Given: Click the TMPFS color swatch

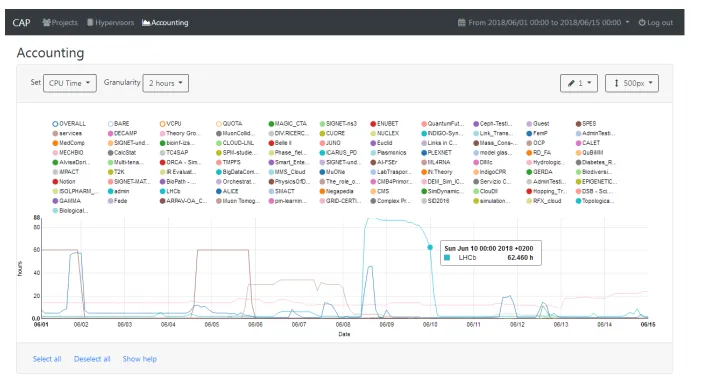Looking at the screenshot, I should 219,163.
